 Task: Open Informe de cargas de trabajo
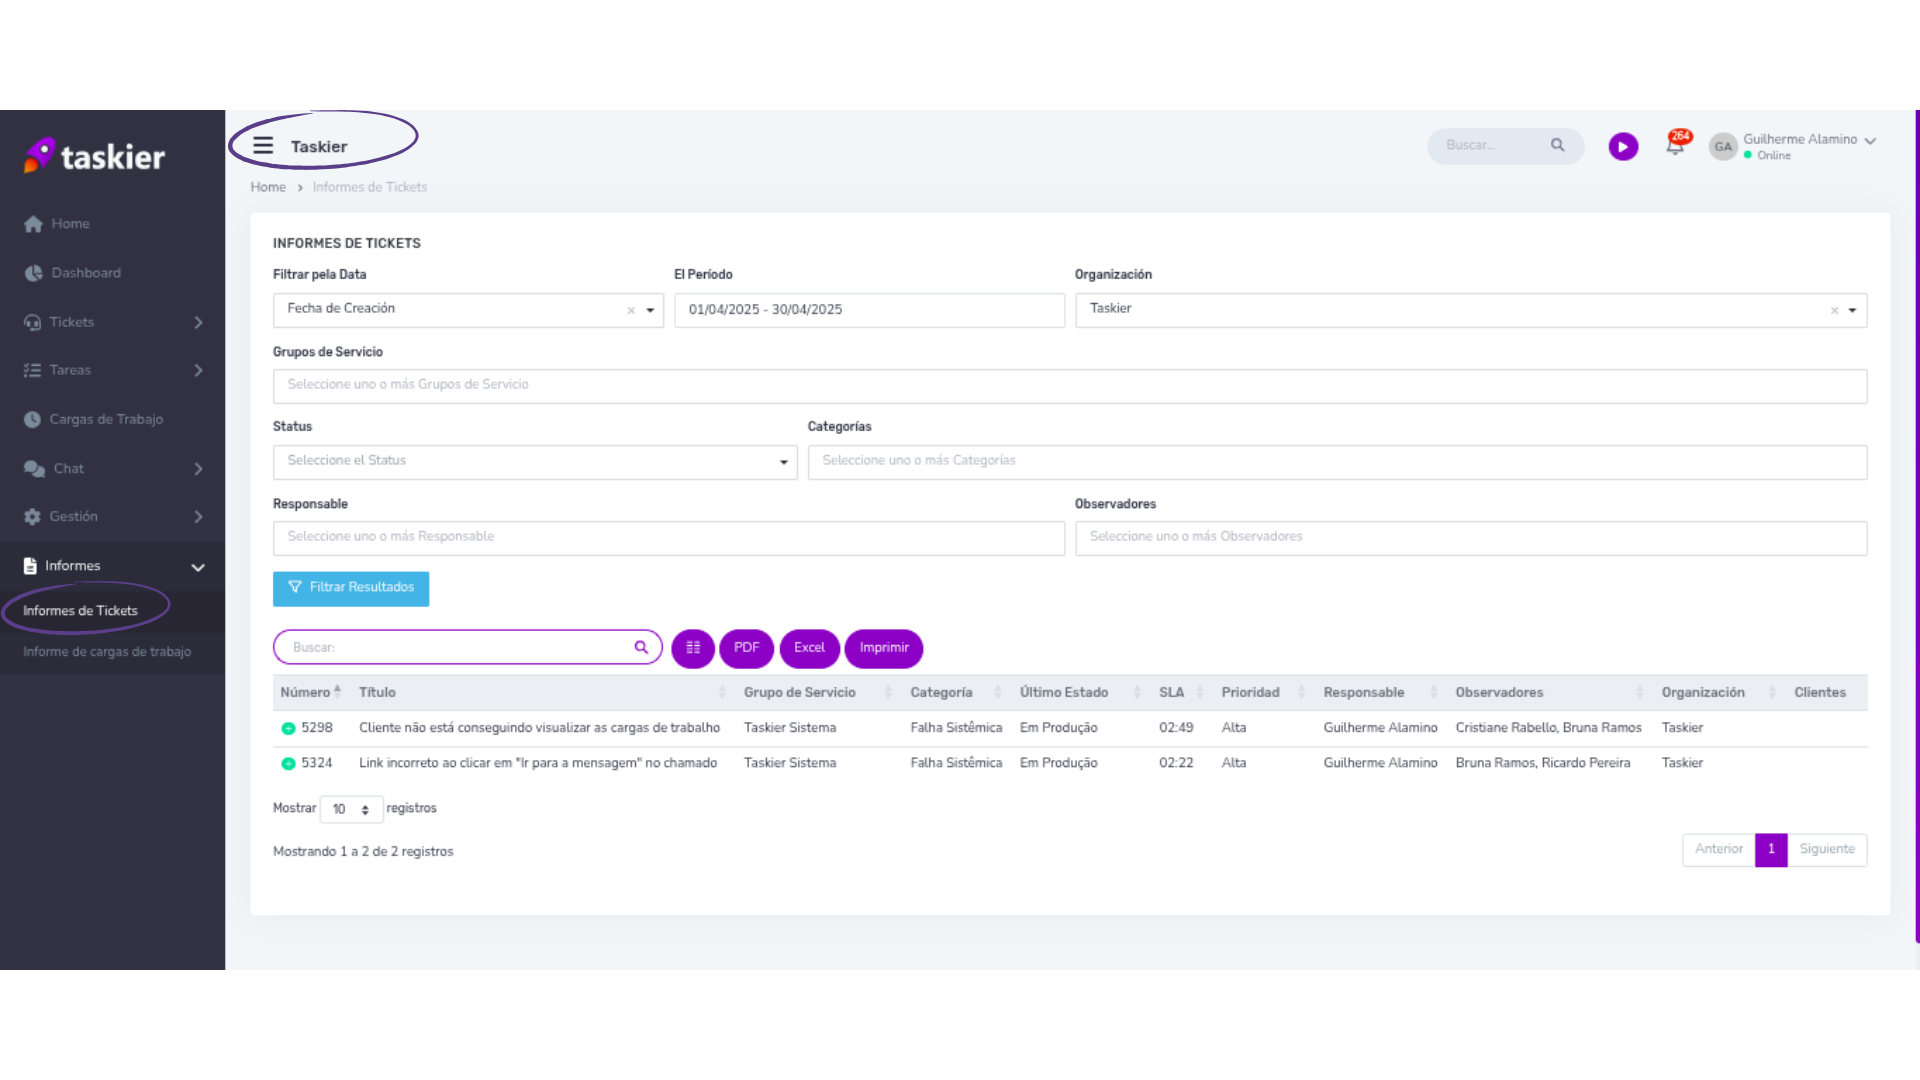(x=107, y=652)
